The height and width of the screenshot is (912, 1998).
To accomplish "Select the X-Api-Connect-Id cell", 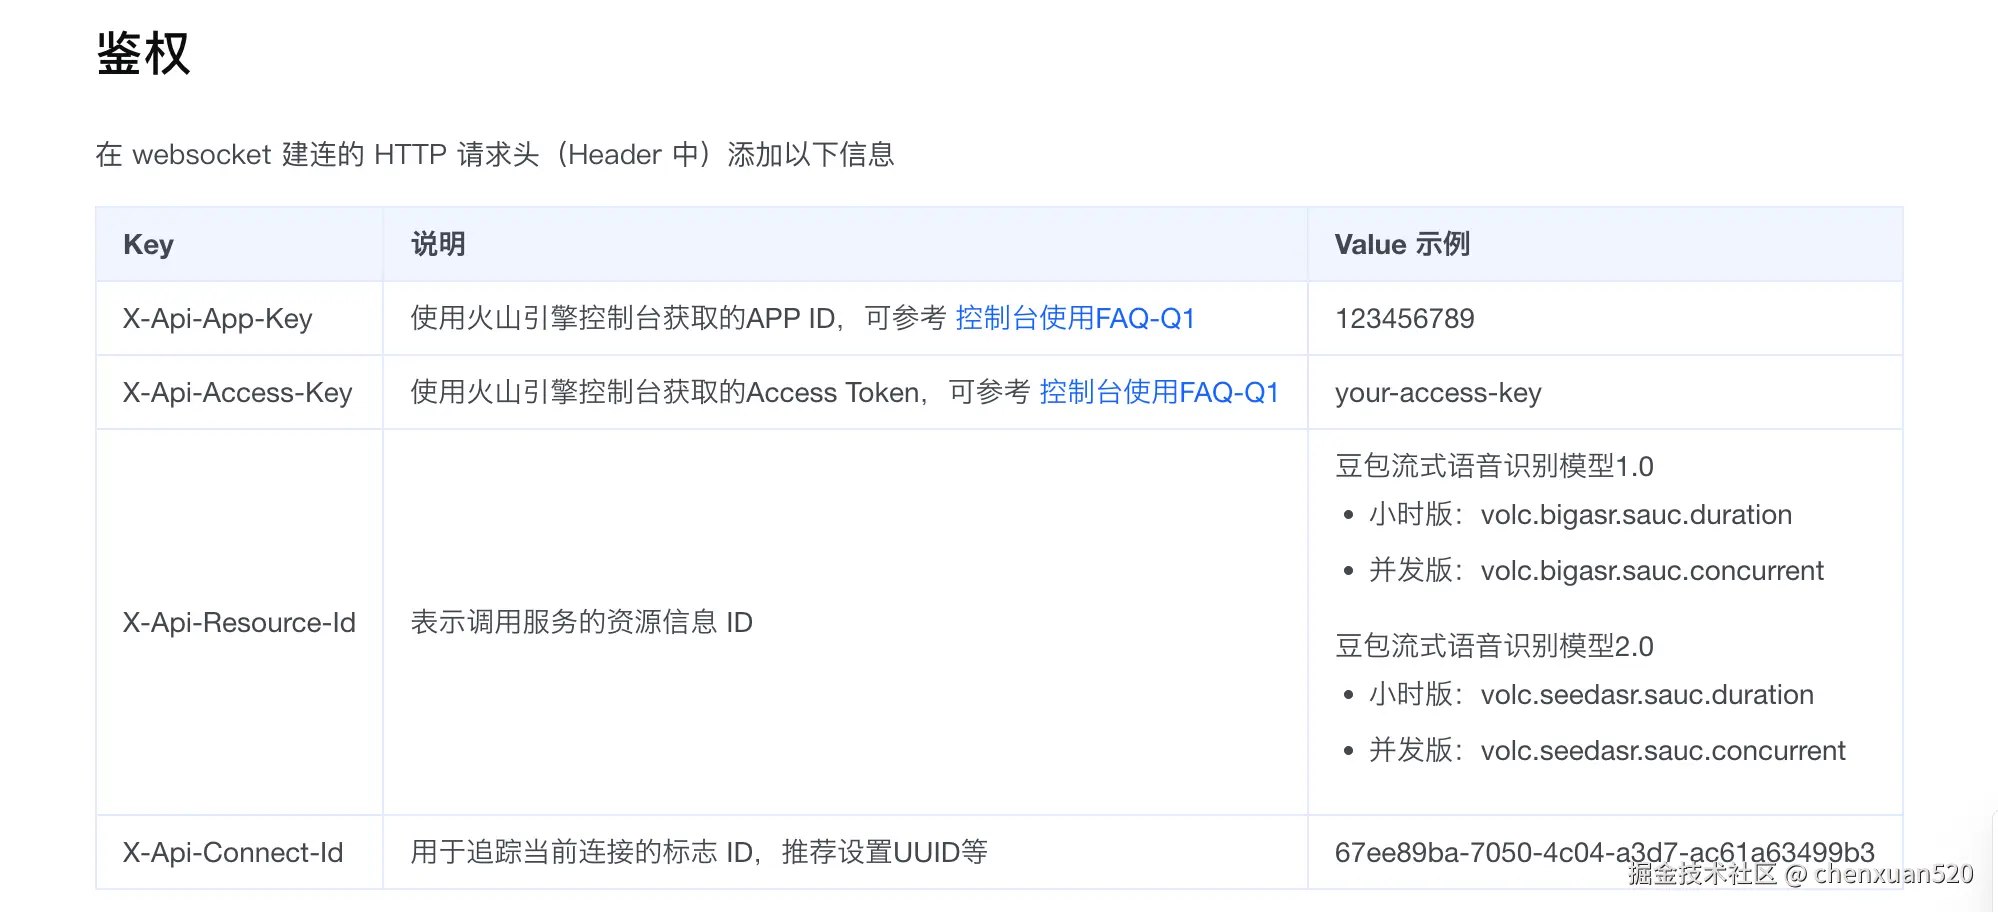I will point(232,853).
